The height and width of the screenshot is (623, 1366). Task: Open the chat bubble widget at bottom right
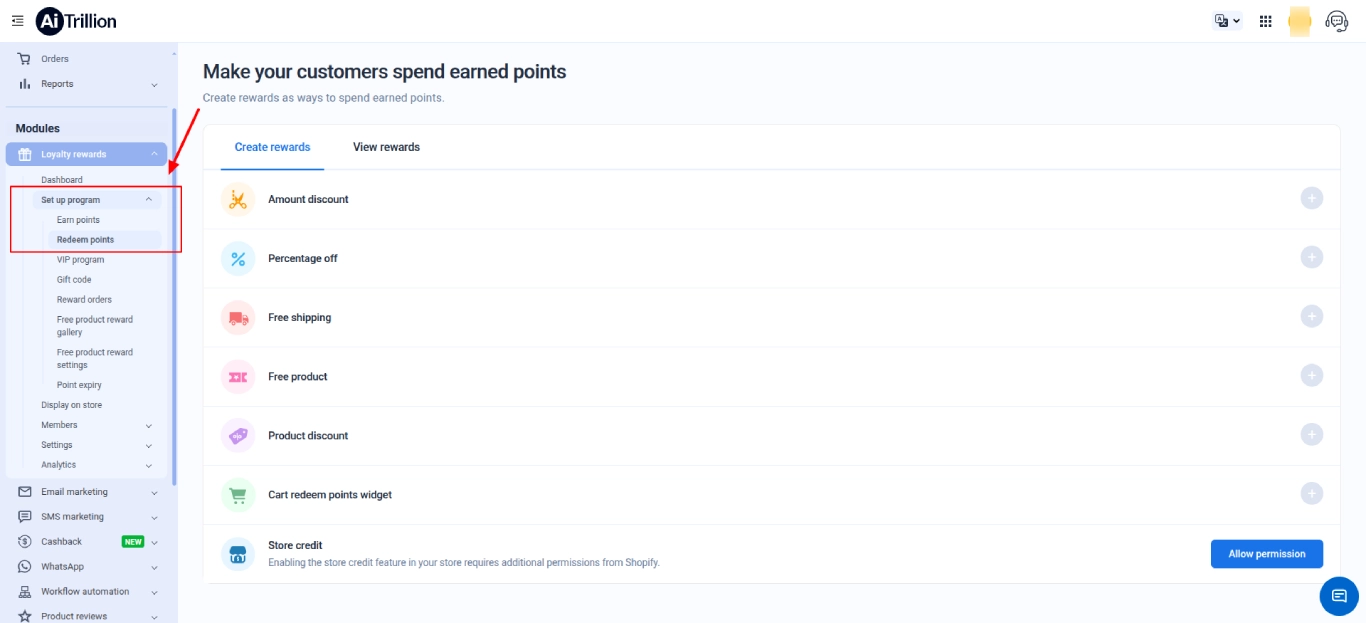point(1339,596)
